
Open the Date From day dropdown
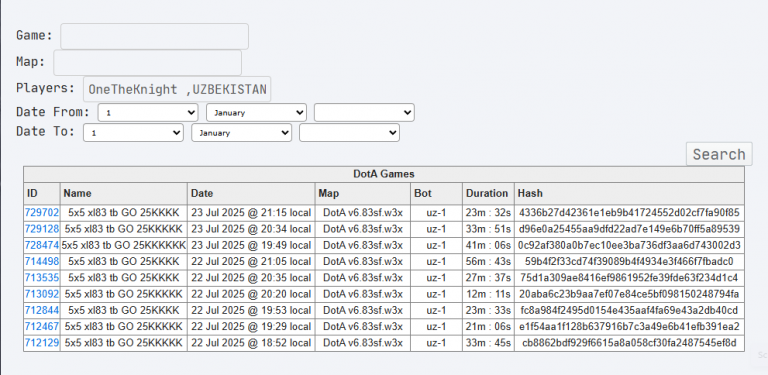tap(148, 112)
